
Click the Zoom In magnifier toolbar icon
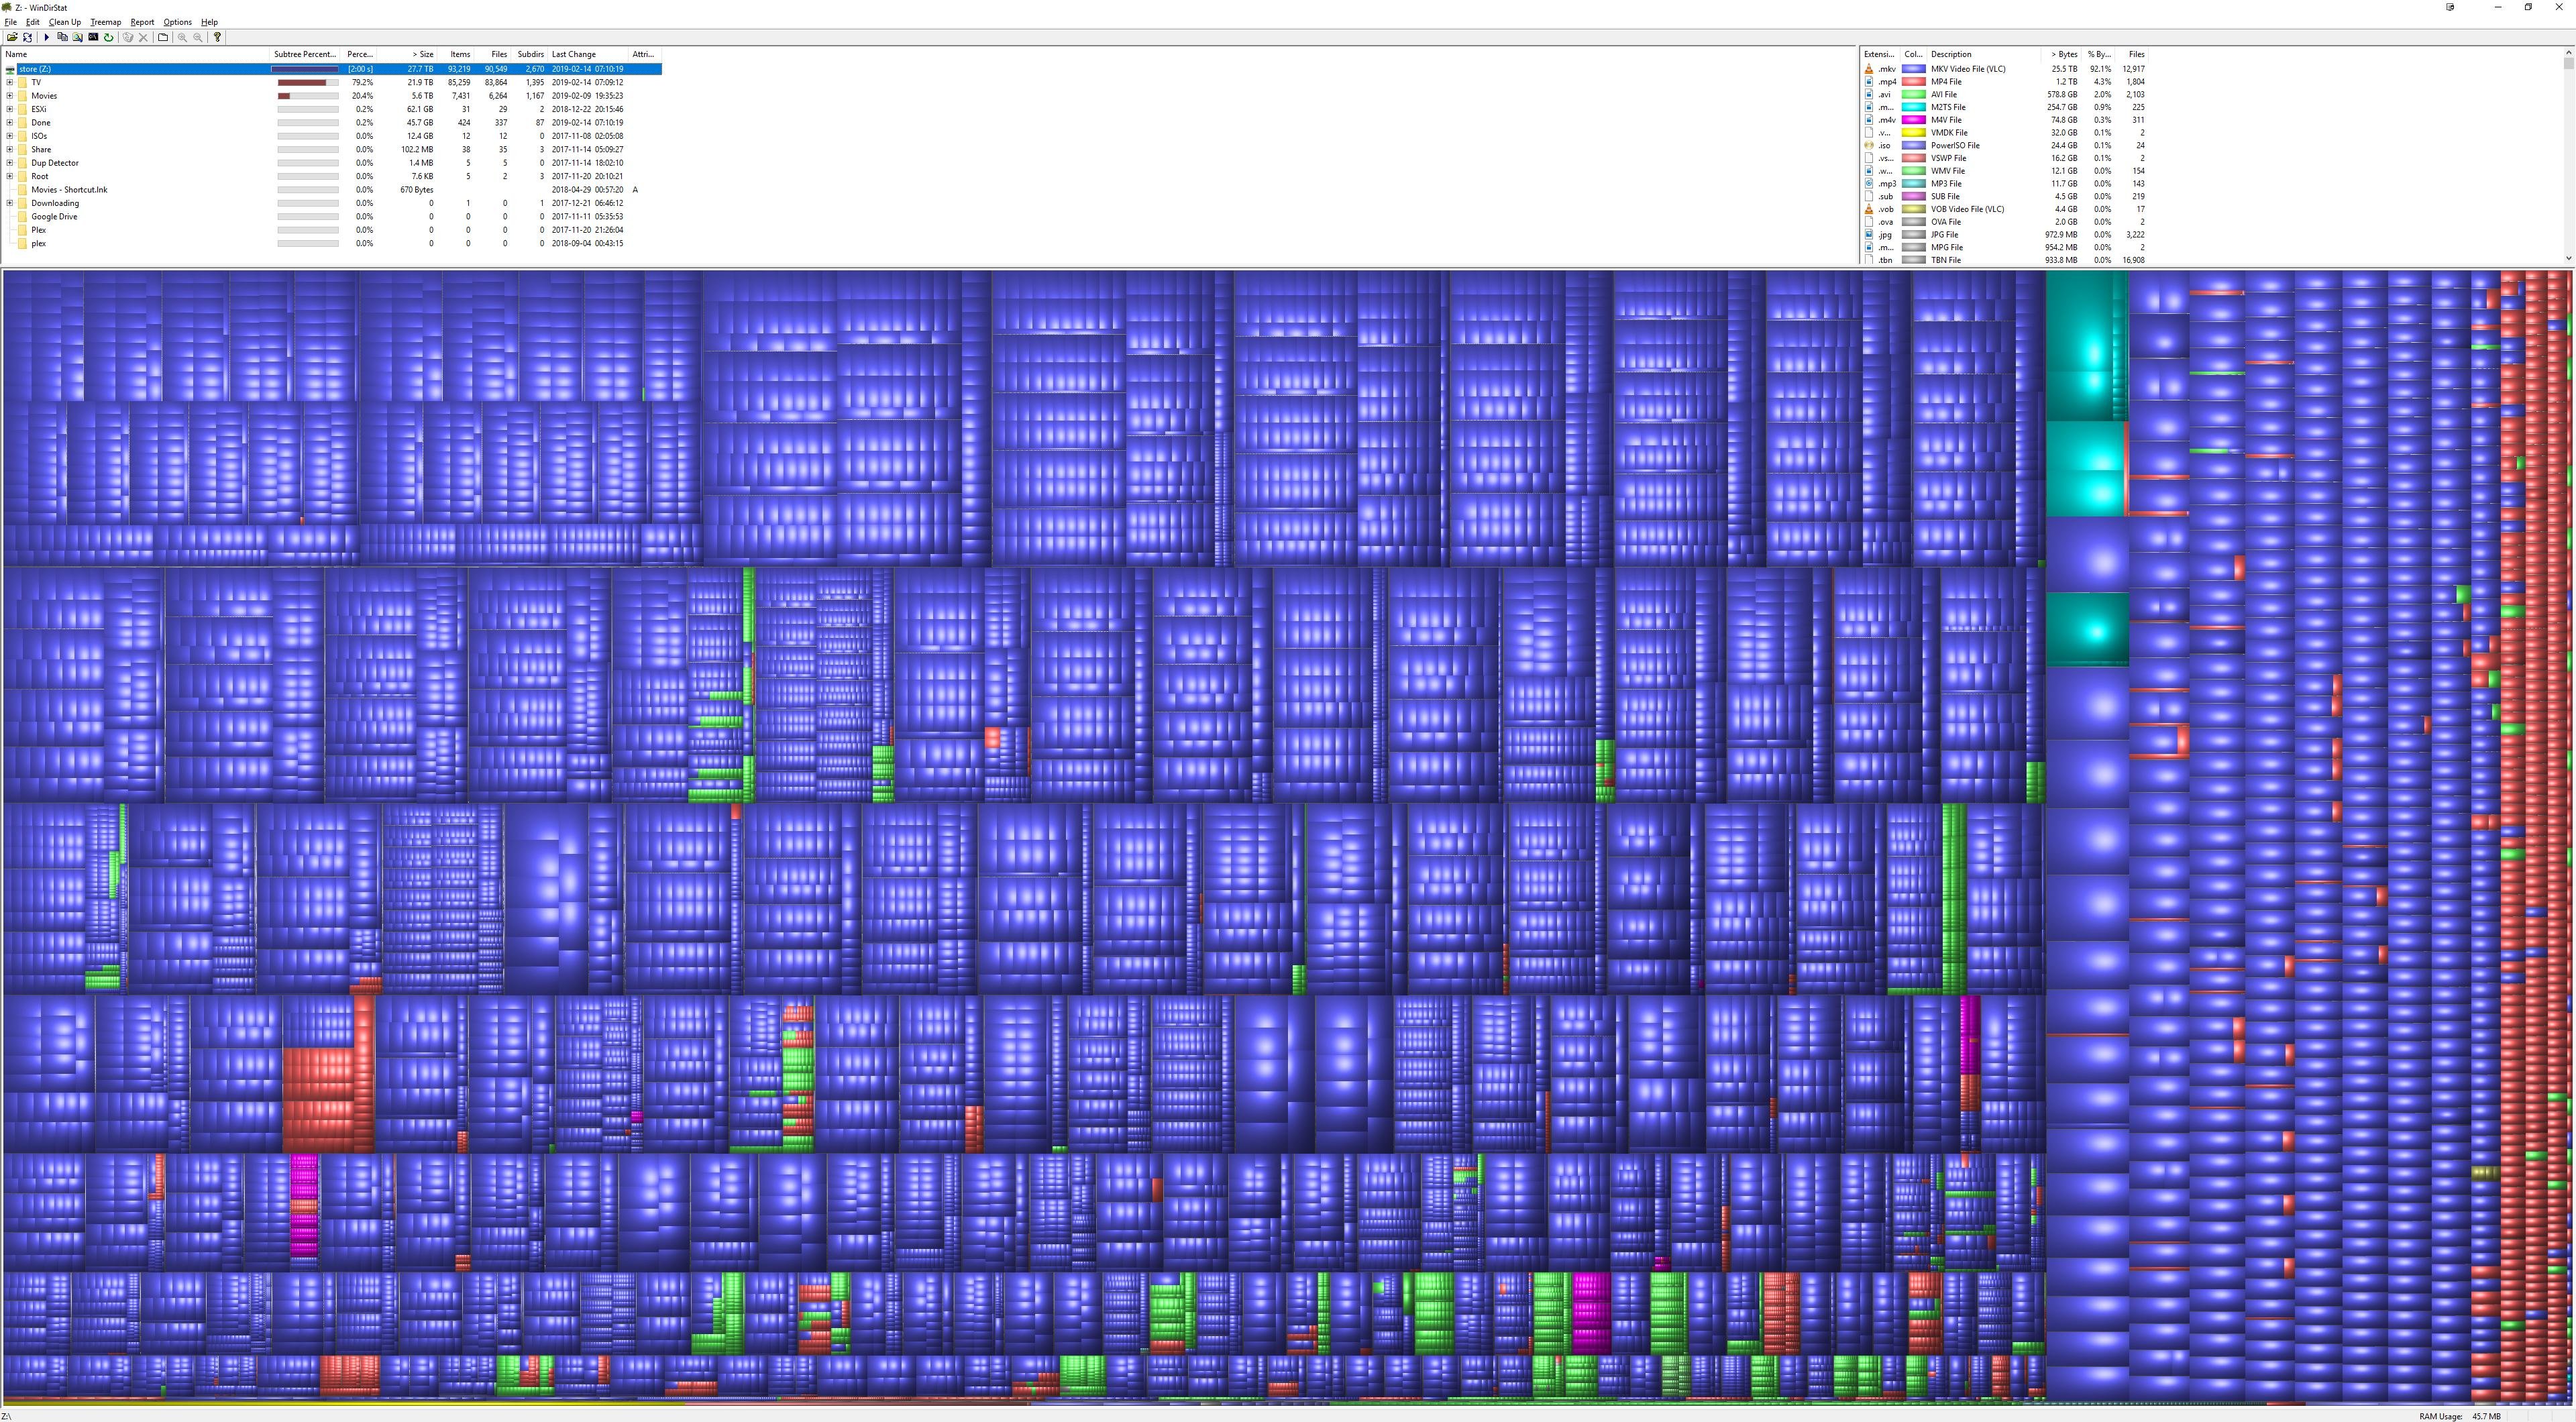click(182, 37)
